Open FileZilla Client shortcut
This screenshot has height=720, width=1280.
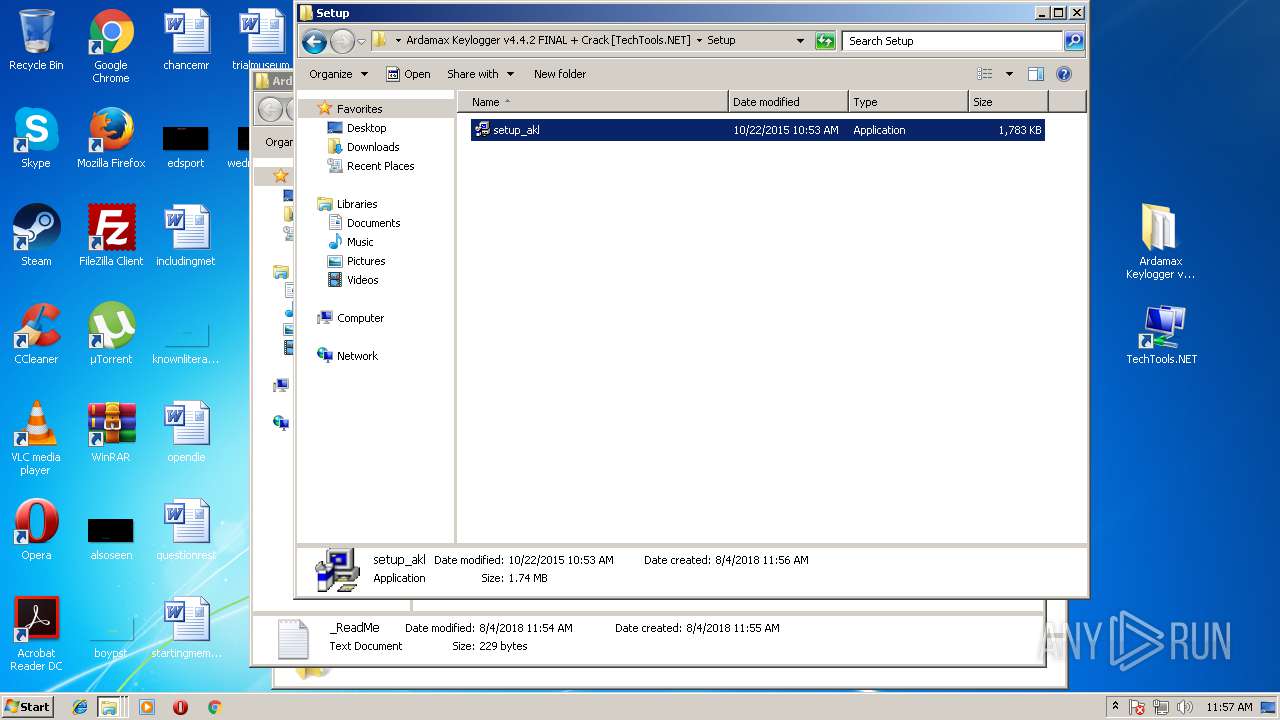(x=111, y=236)
